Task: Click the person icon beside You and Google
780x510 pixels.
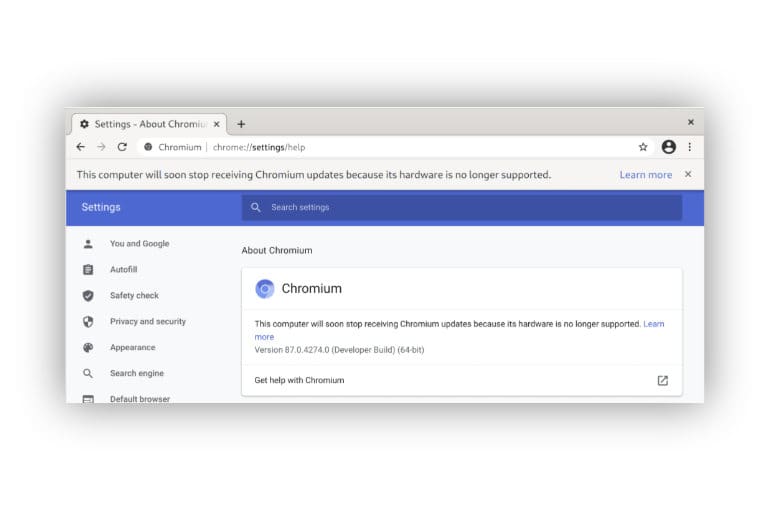Action: 88,244
